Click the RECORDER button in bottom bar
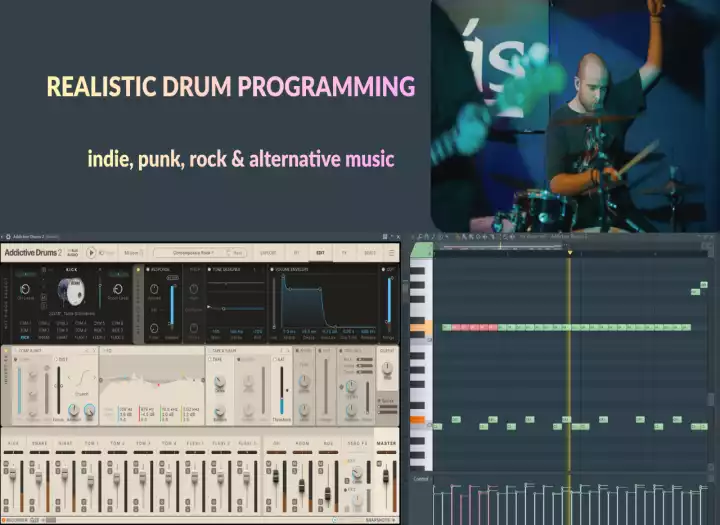 point(14,520)
